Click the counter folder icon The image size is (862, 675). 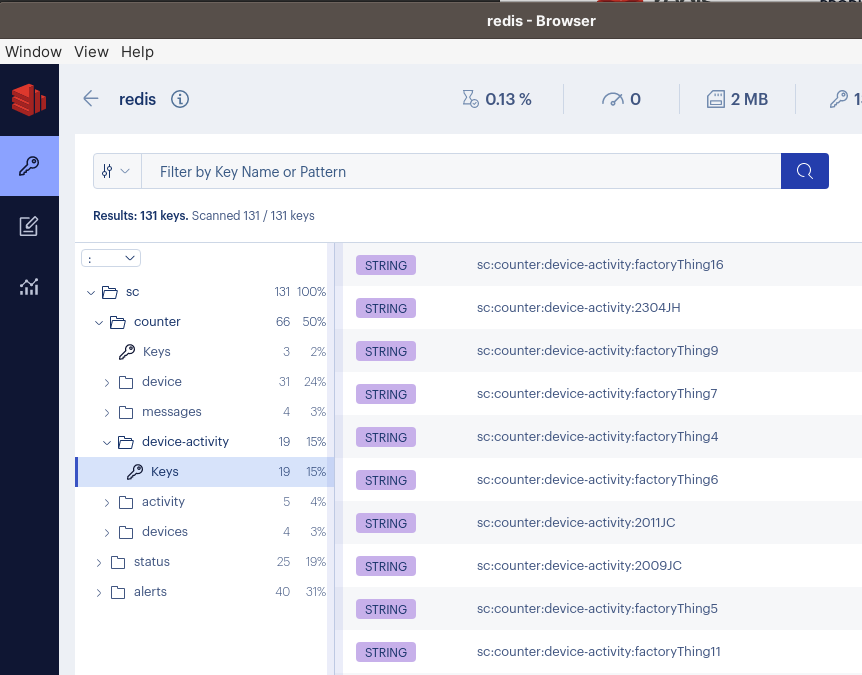coord(118,322)
